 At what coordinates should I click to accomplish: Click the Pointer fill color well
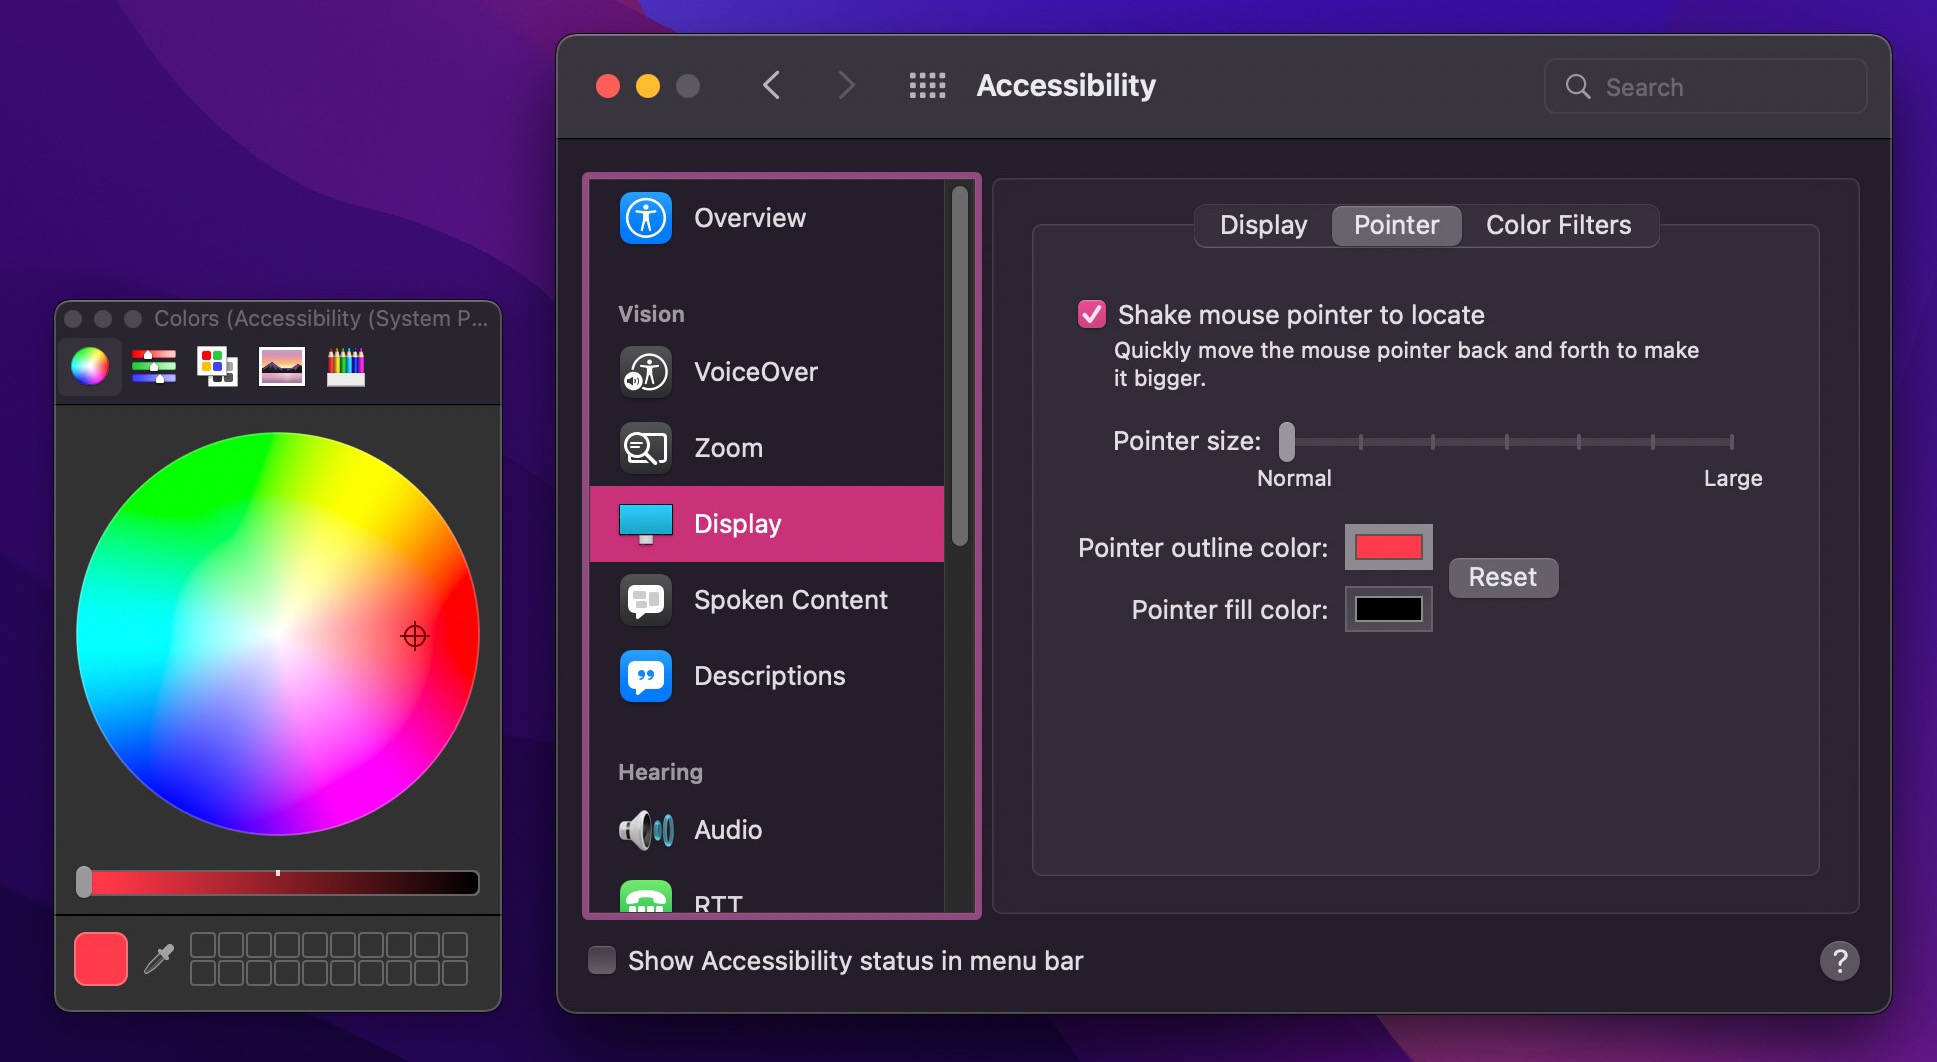point(1388,609)
